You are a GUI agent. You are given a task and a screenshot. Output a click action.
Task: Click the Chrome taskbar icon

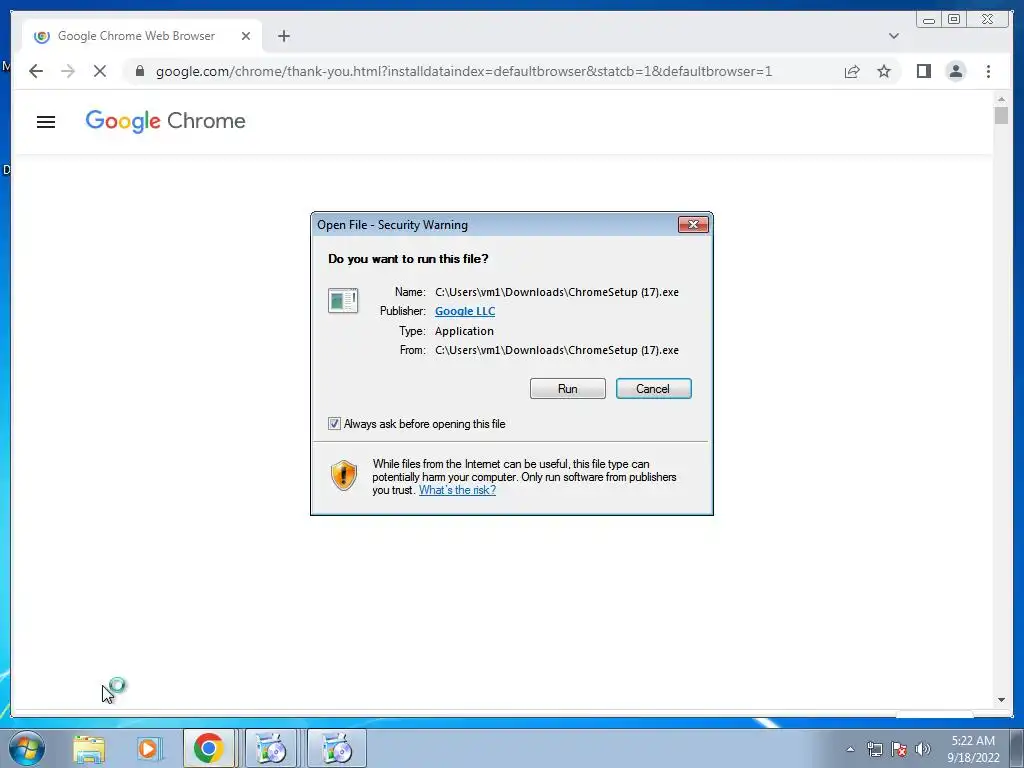(x=208, y=748)
